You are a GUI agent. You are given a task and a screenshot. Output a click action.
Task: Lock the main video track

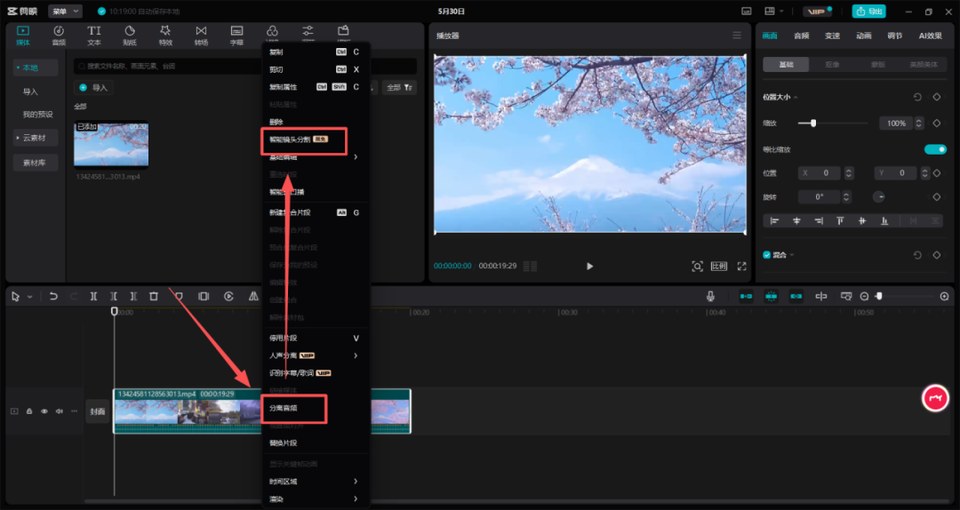click(29, 411)
